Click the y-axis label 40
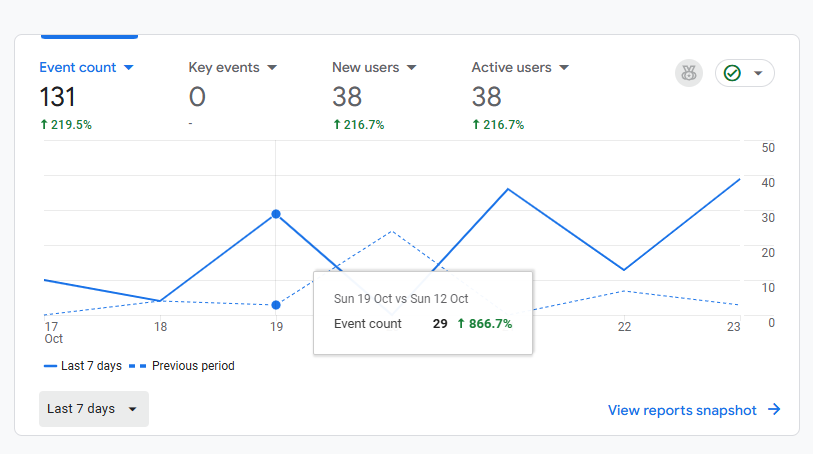 tap(768, 183)
